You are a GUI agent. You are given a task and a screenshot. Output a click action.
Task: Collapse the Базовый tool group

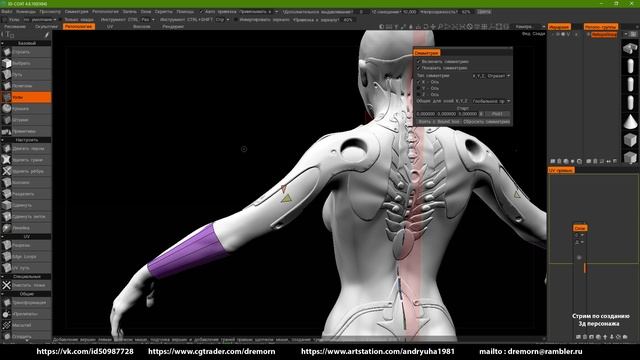[x=2, y=43]
